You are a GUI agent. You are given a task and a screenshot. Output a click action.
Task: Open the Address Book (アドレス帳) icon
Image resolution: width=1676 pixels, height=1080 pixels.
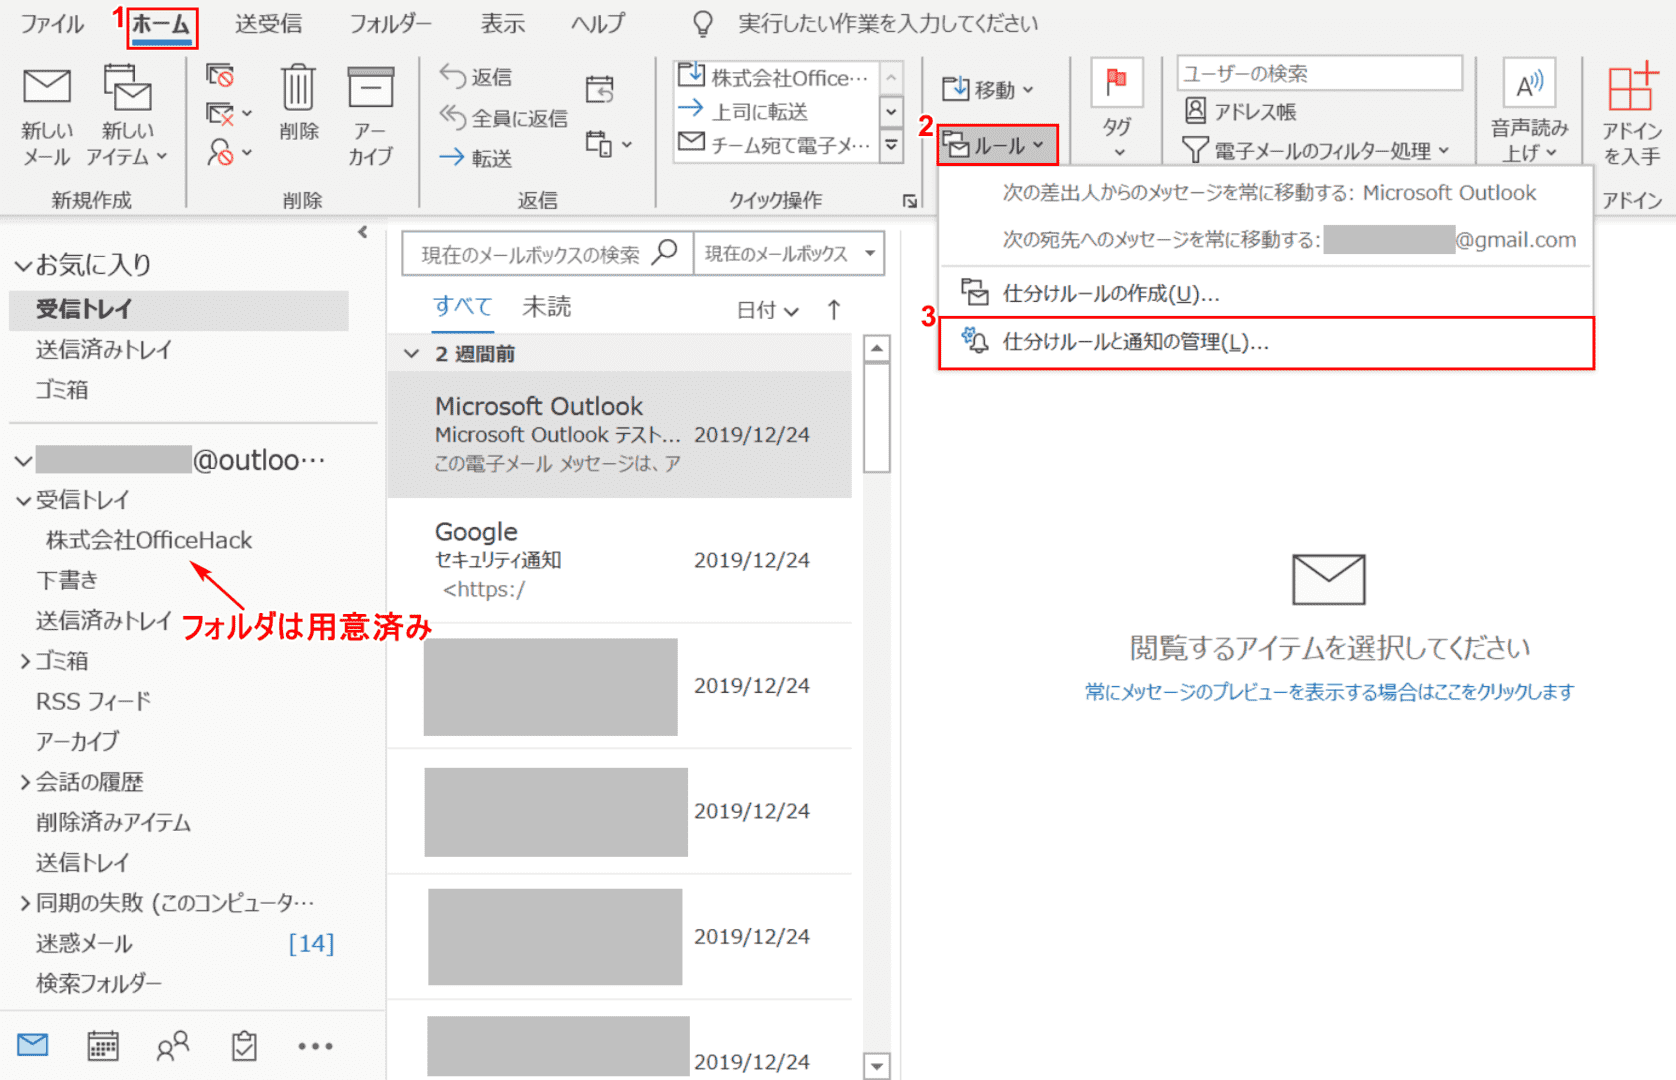tap(1195, 111)
